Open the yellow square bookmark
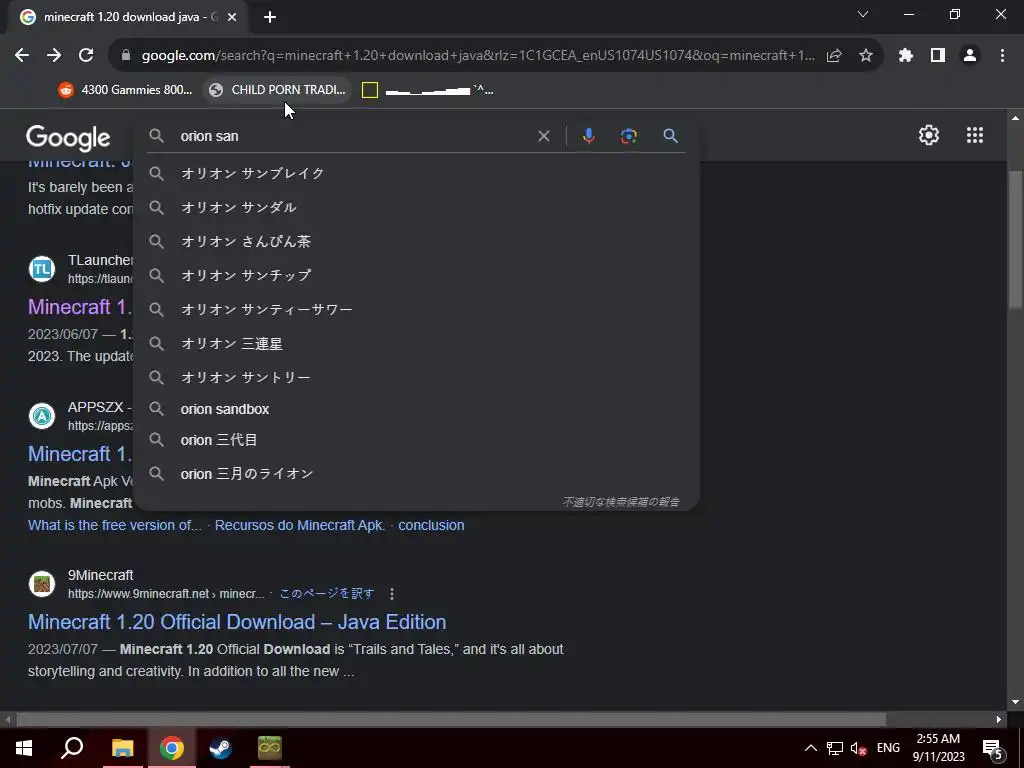Image resolution: width=1024 pixels, height=768 pixels. pyautogui.click(x=428, y=90)
